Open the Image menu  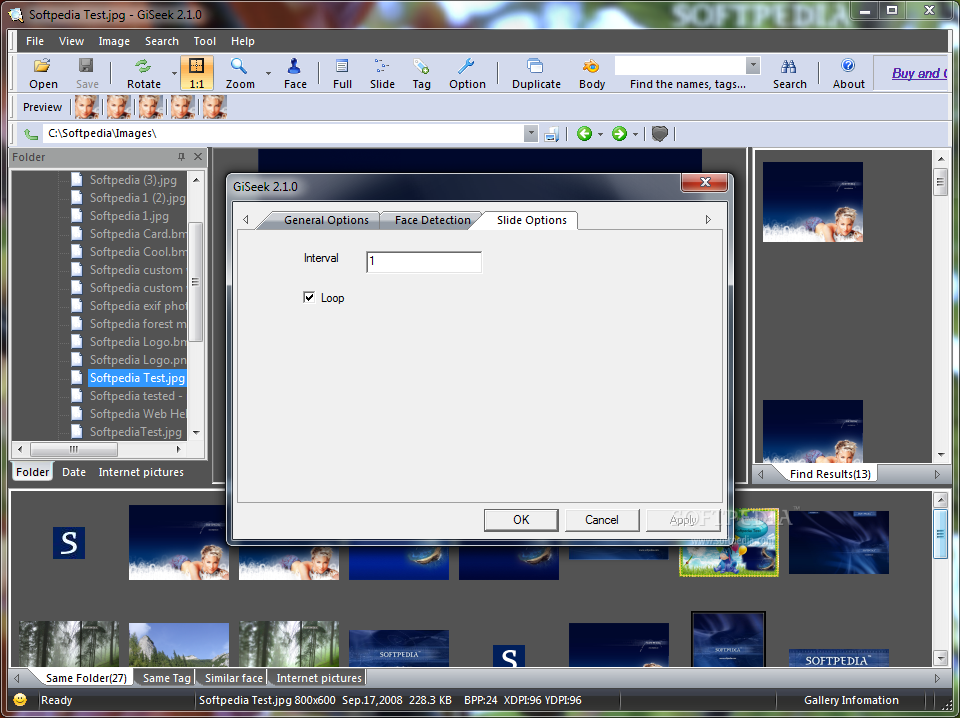coord(114,41)
